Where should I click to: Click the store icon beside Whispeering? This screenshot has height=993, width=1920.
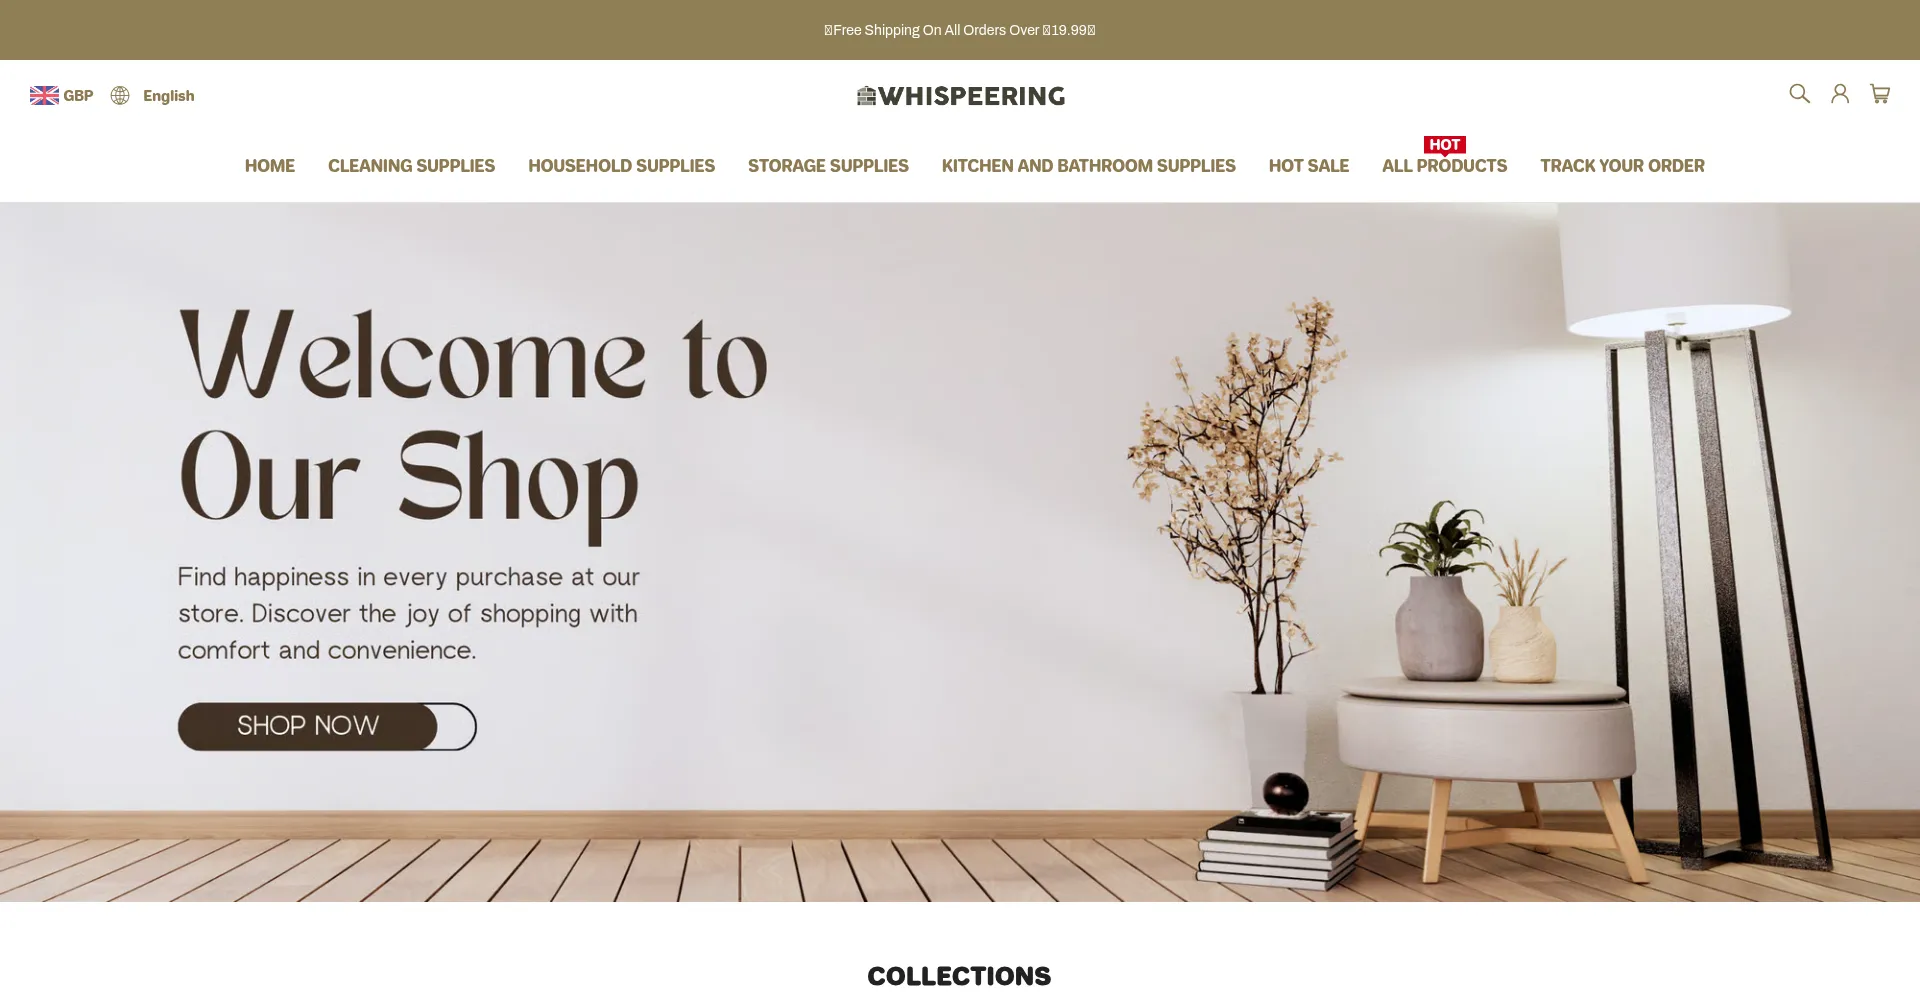pos(866,96)
